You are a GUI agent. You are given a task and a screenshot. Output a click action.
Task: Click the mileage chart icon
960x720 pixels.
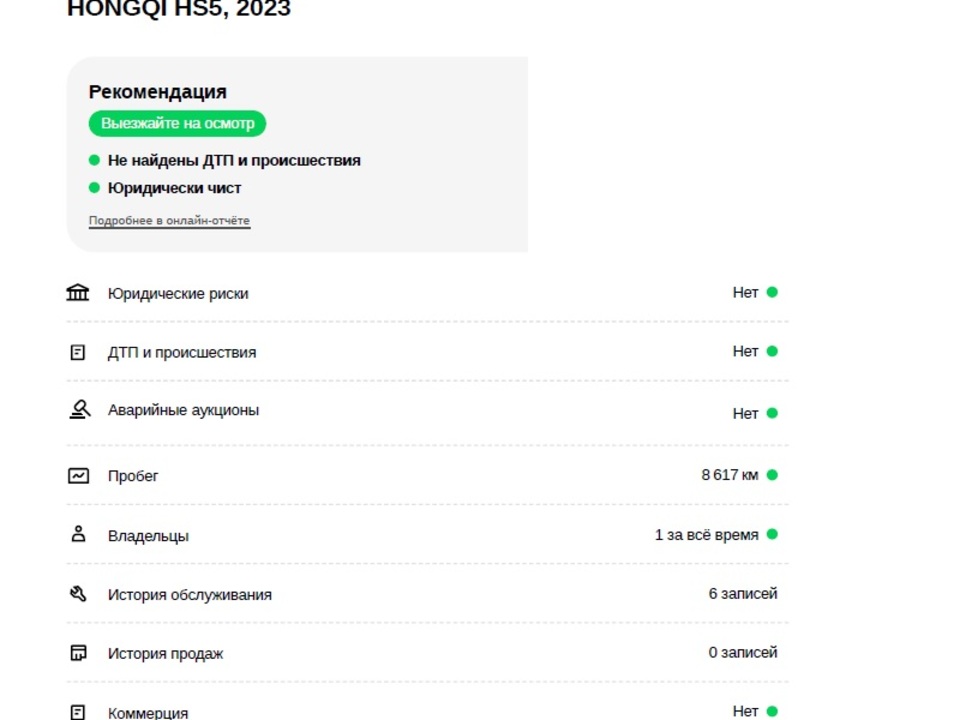click(x=78, y=476)
